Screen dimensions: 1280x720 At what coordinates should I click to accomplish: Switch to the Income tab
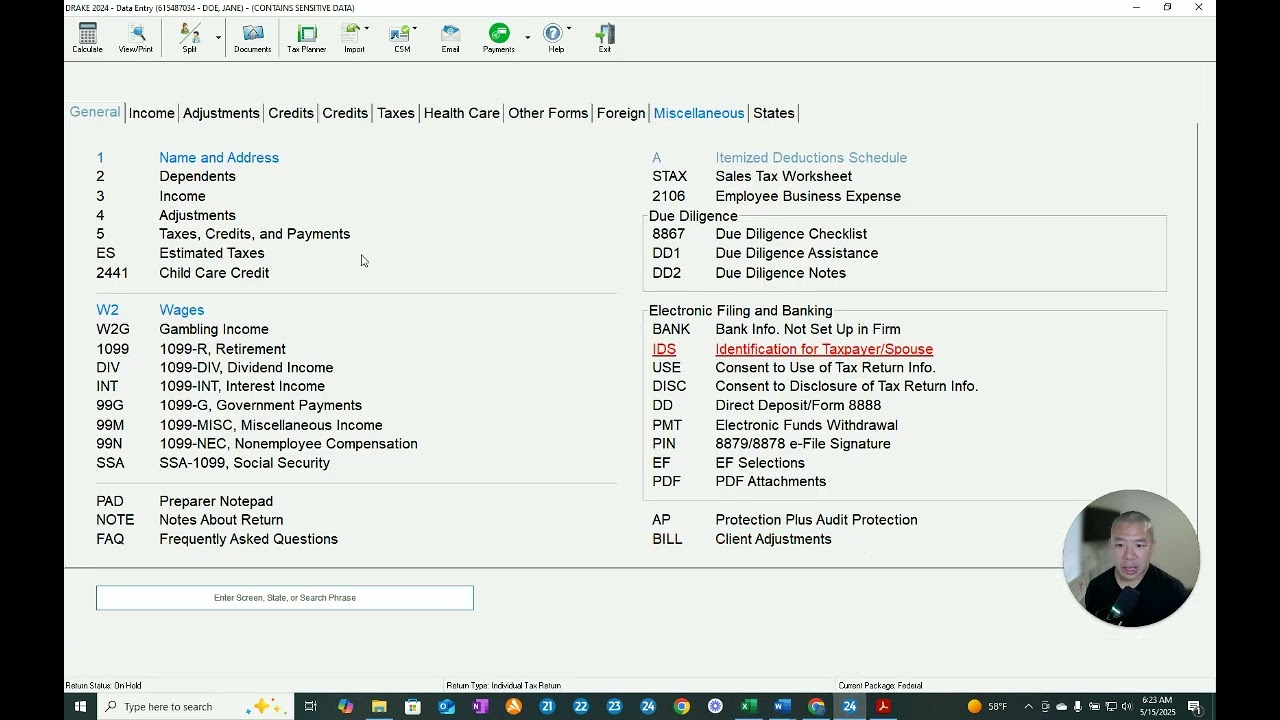pyautogui.click(x=152, y=113)
